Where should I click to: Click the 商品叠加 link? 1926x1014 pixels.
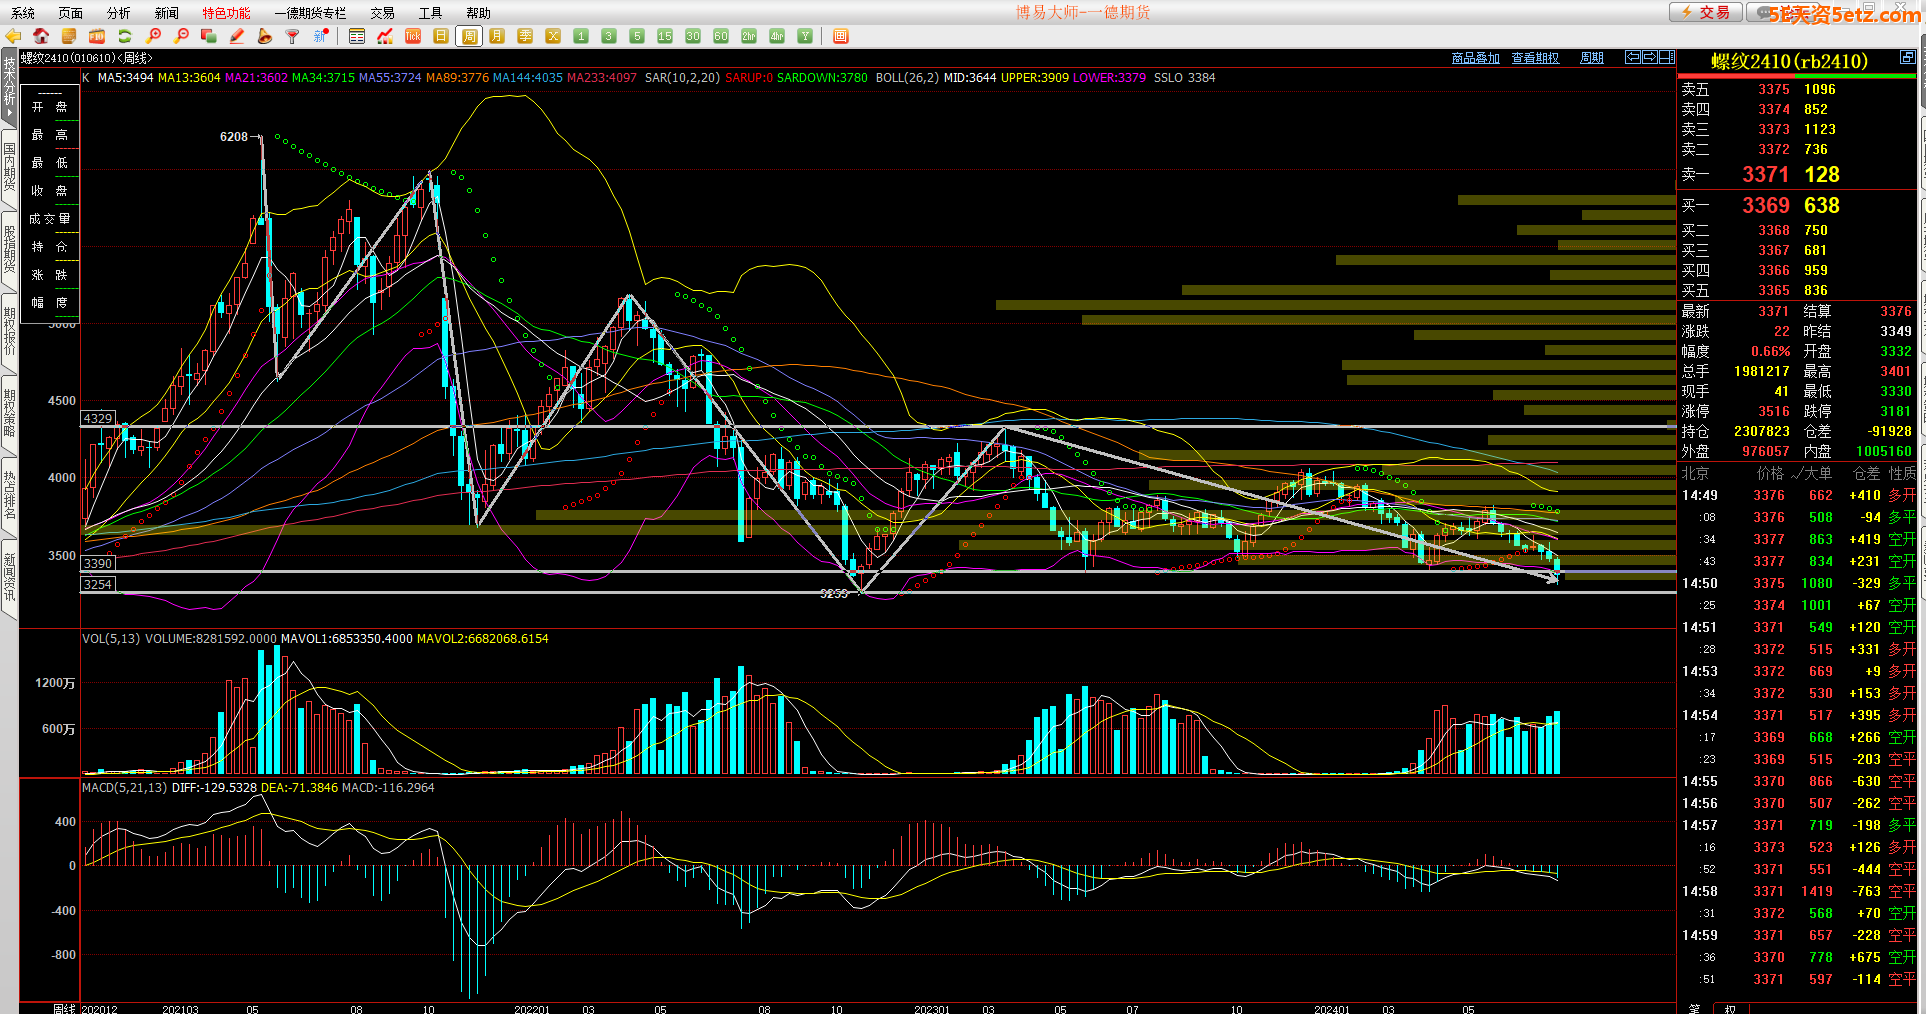[1475, 58]
